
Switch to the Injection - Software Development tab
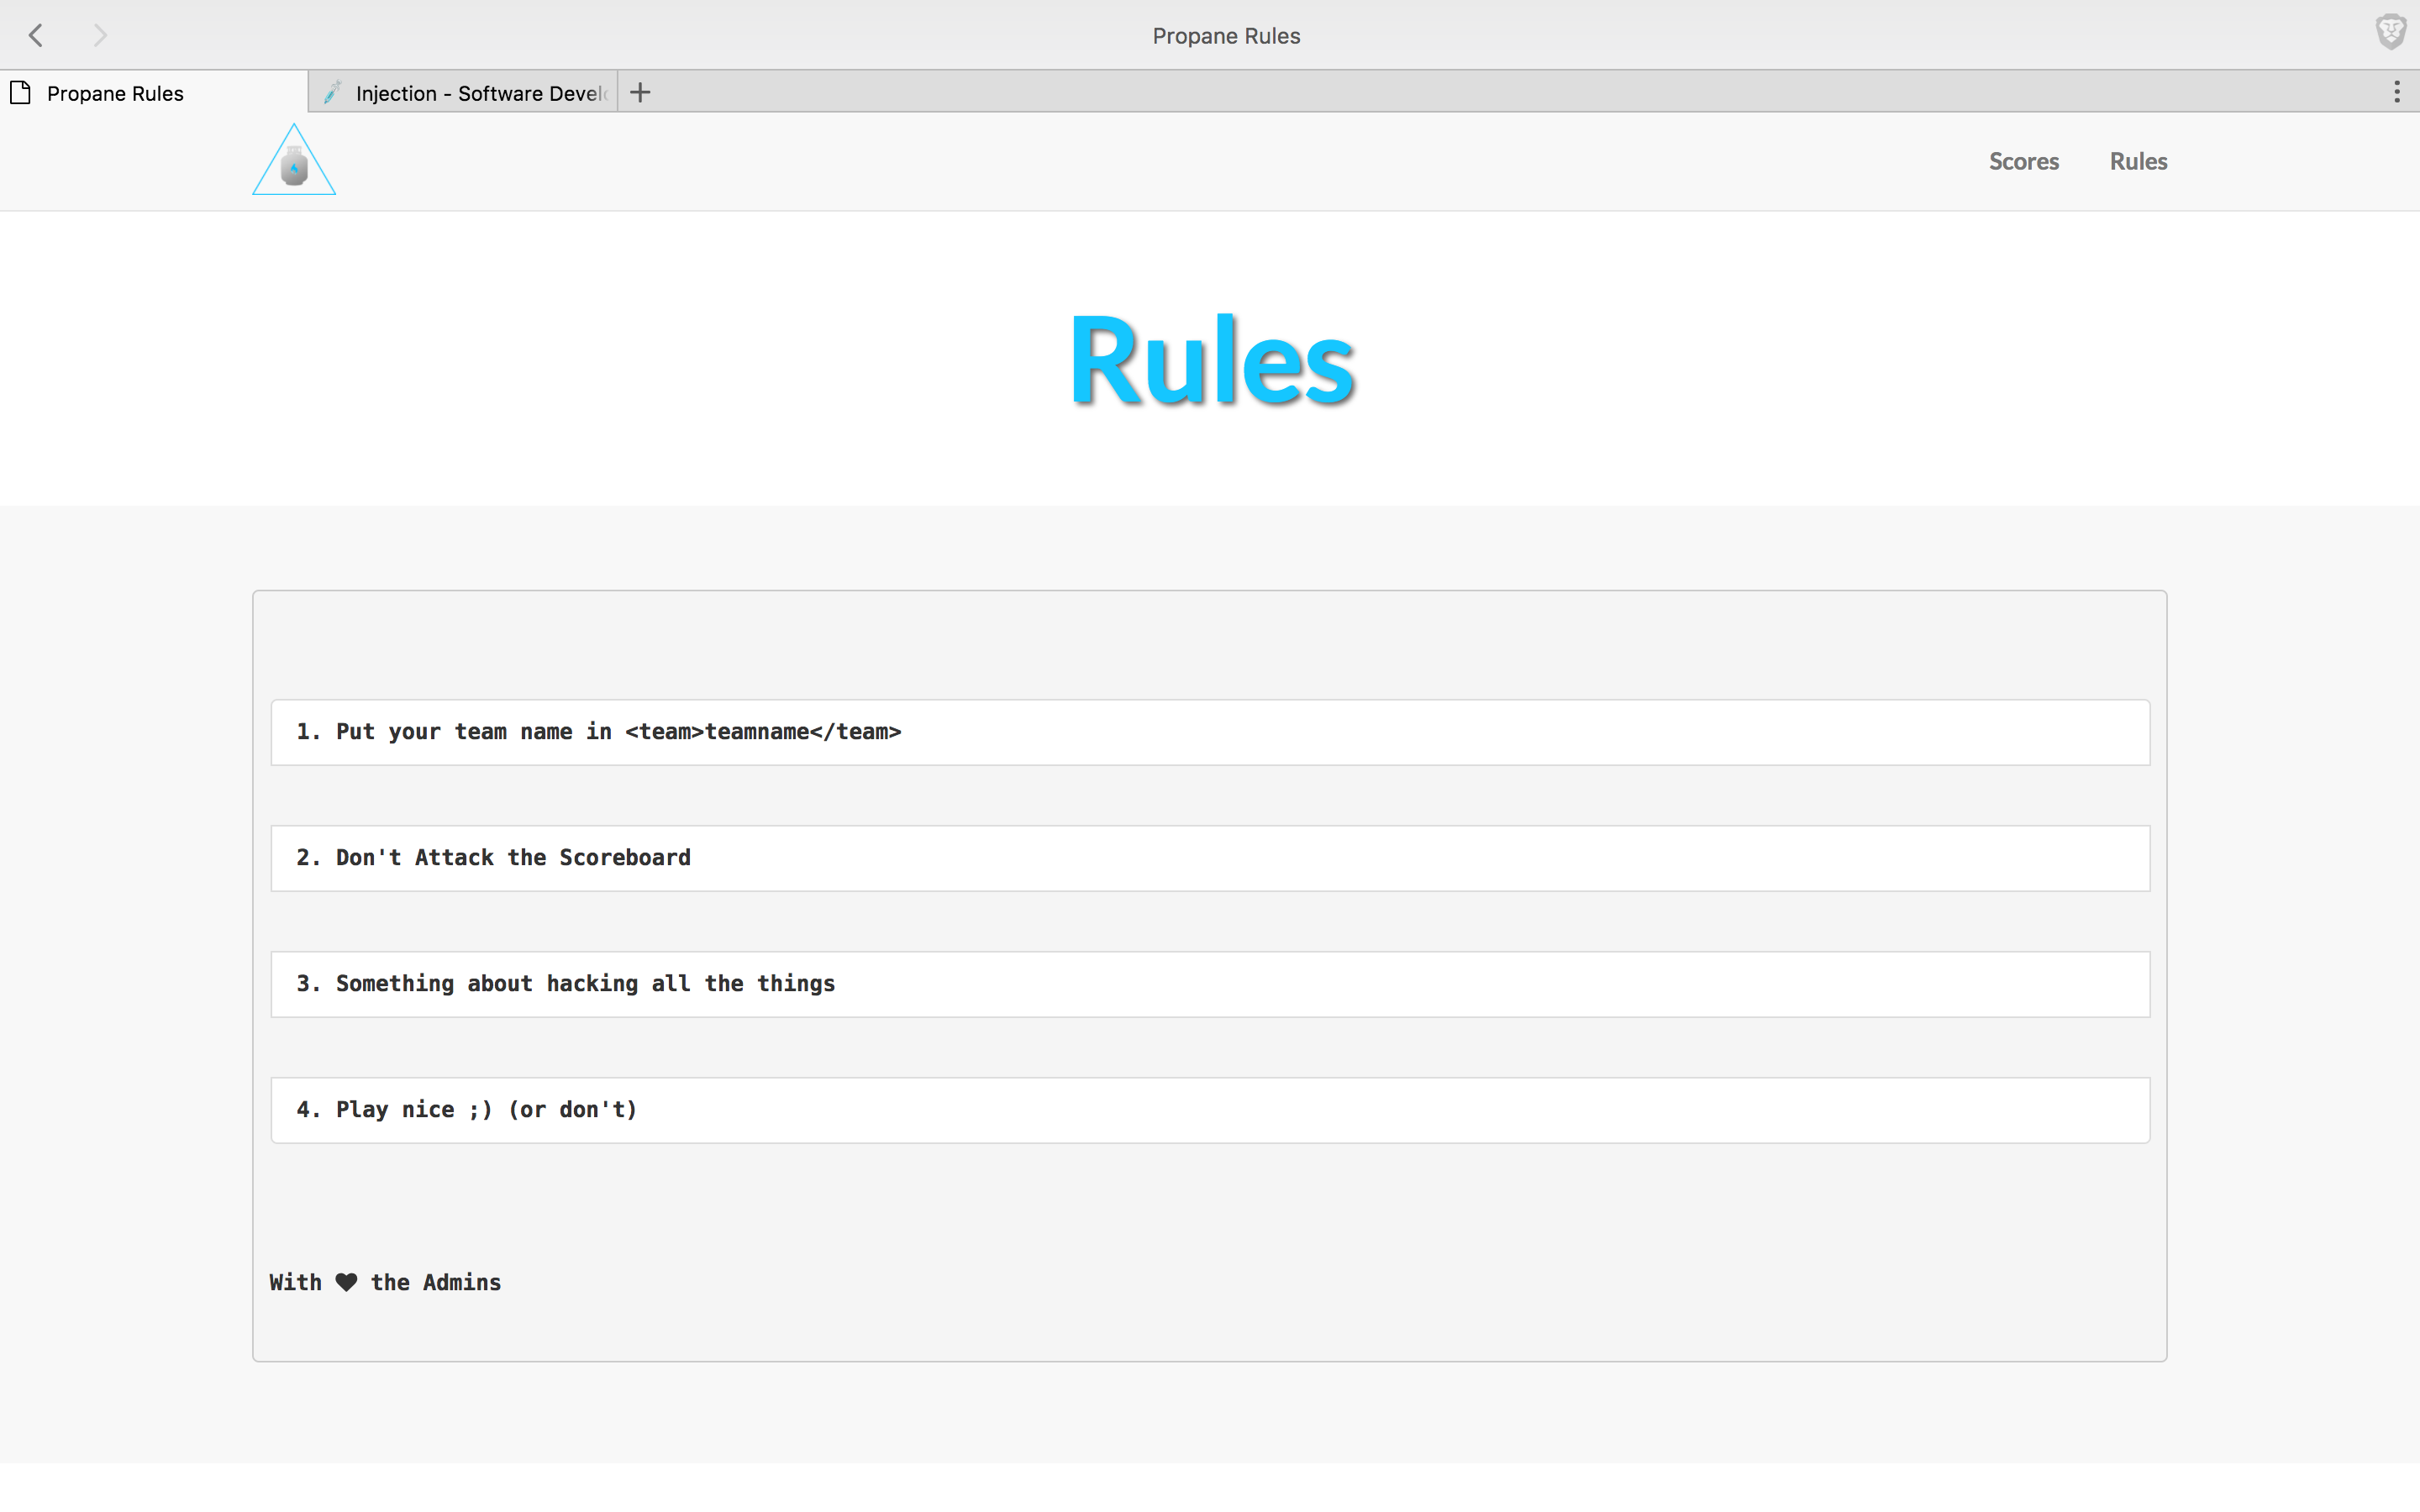point(464,92)
